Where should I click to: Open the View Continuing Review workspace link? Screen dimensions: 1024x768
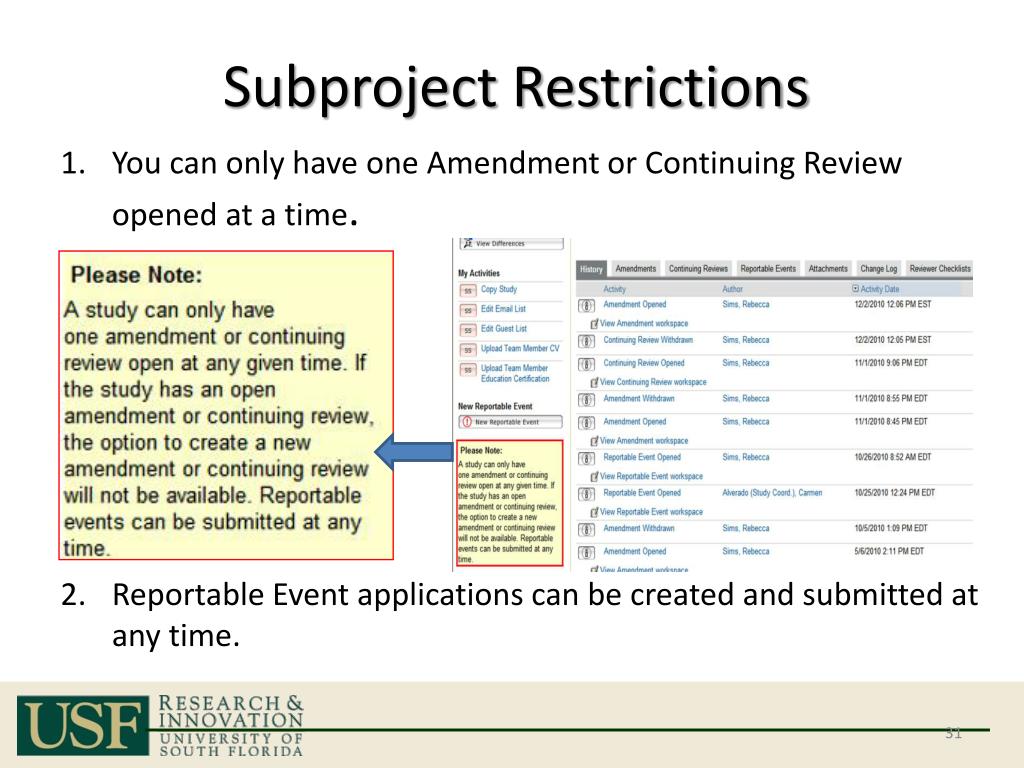click(x=652, y=382)
